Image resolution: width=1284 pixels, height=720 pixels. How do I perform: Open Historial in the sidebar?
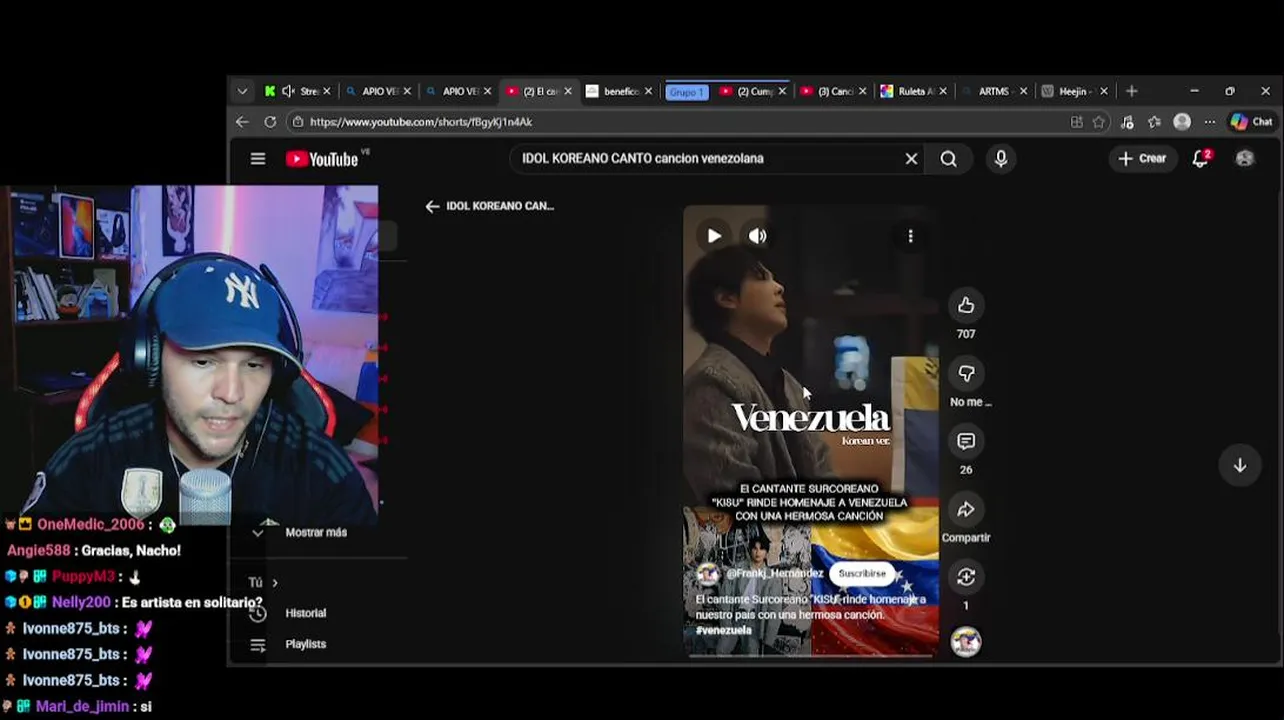coord(305,613)
